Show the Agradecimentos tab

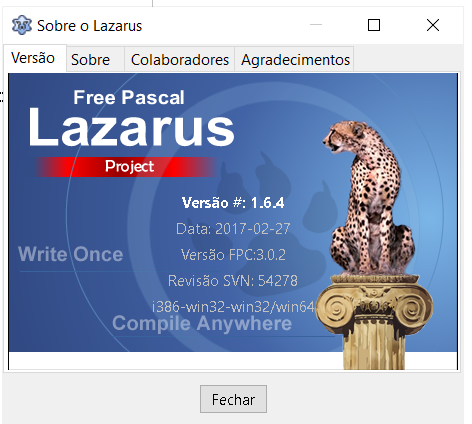pyautogui.click(x=294, y=60)
